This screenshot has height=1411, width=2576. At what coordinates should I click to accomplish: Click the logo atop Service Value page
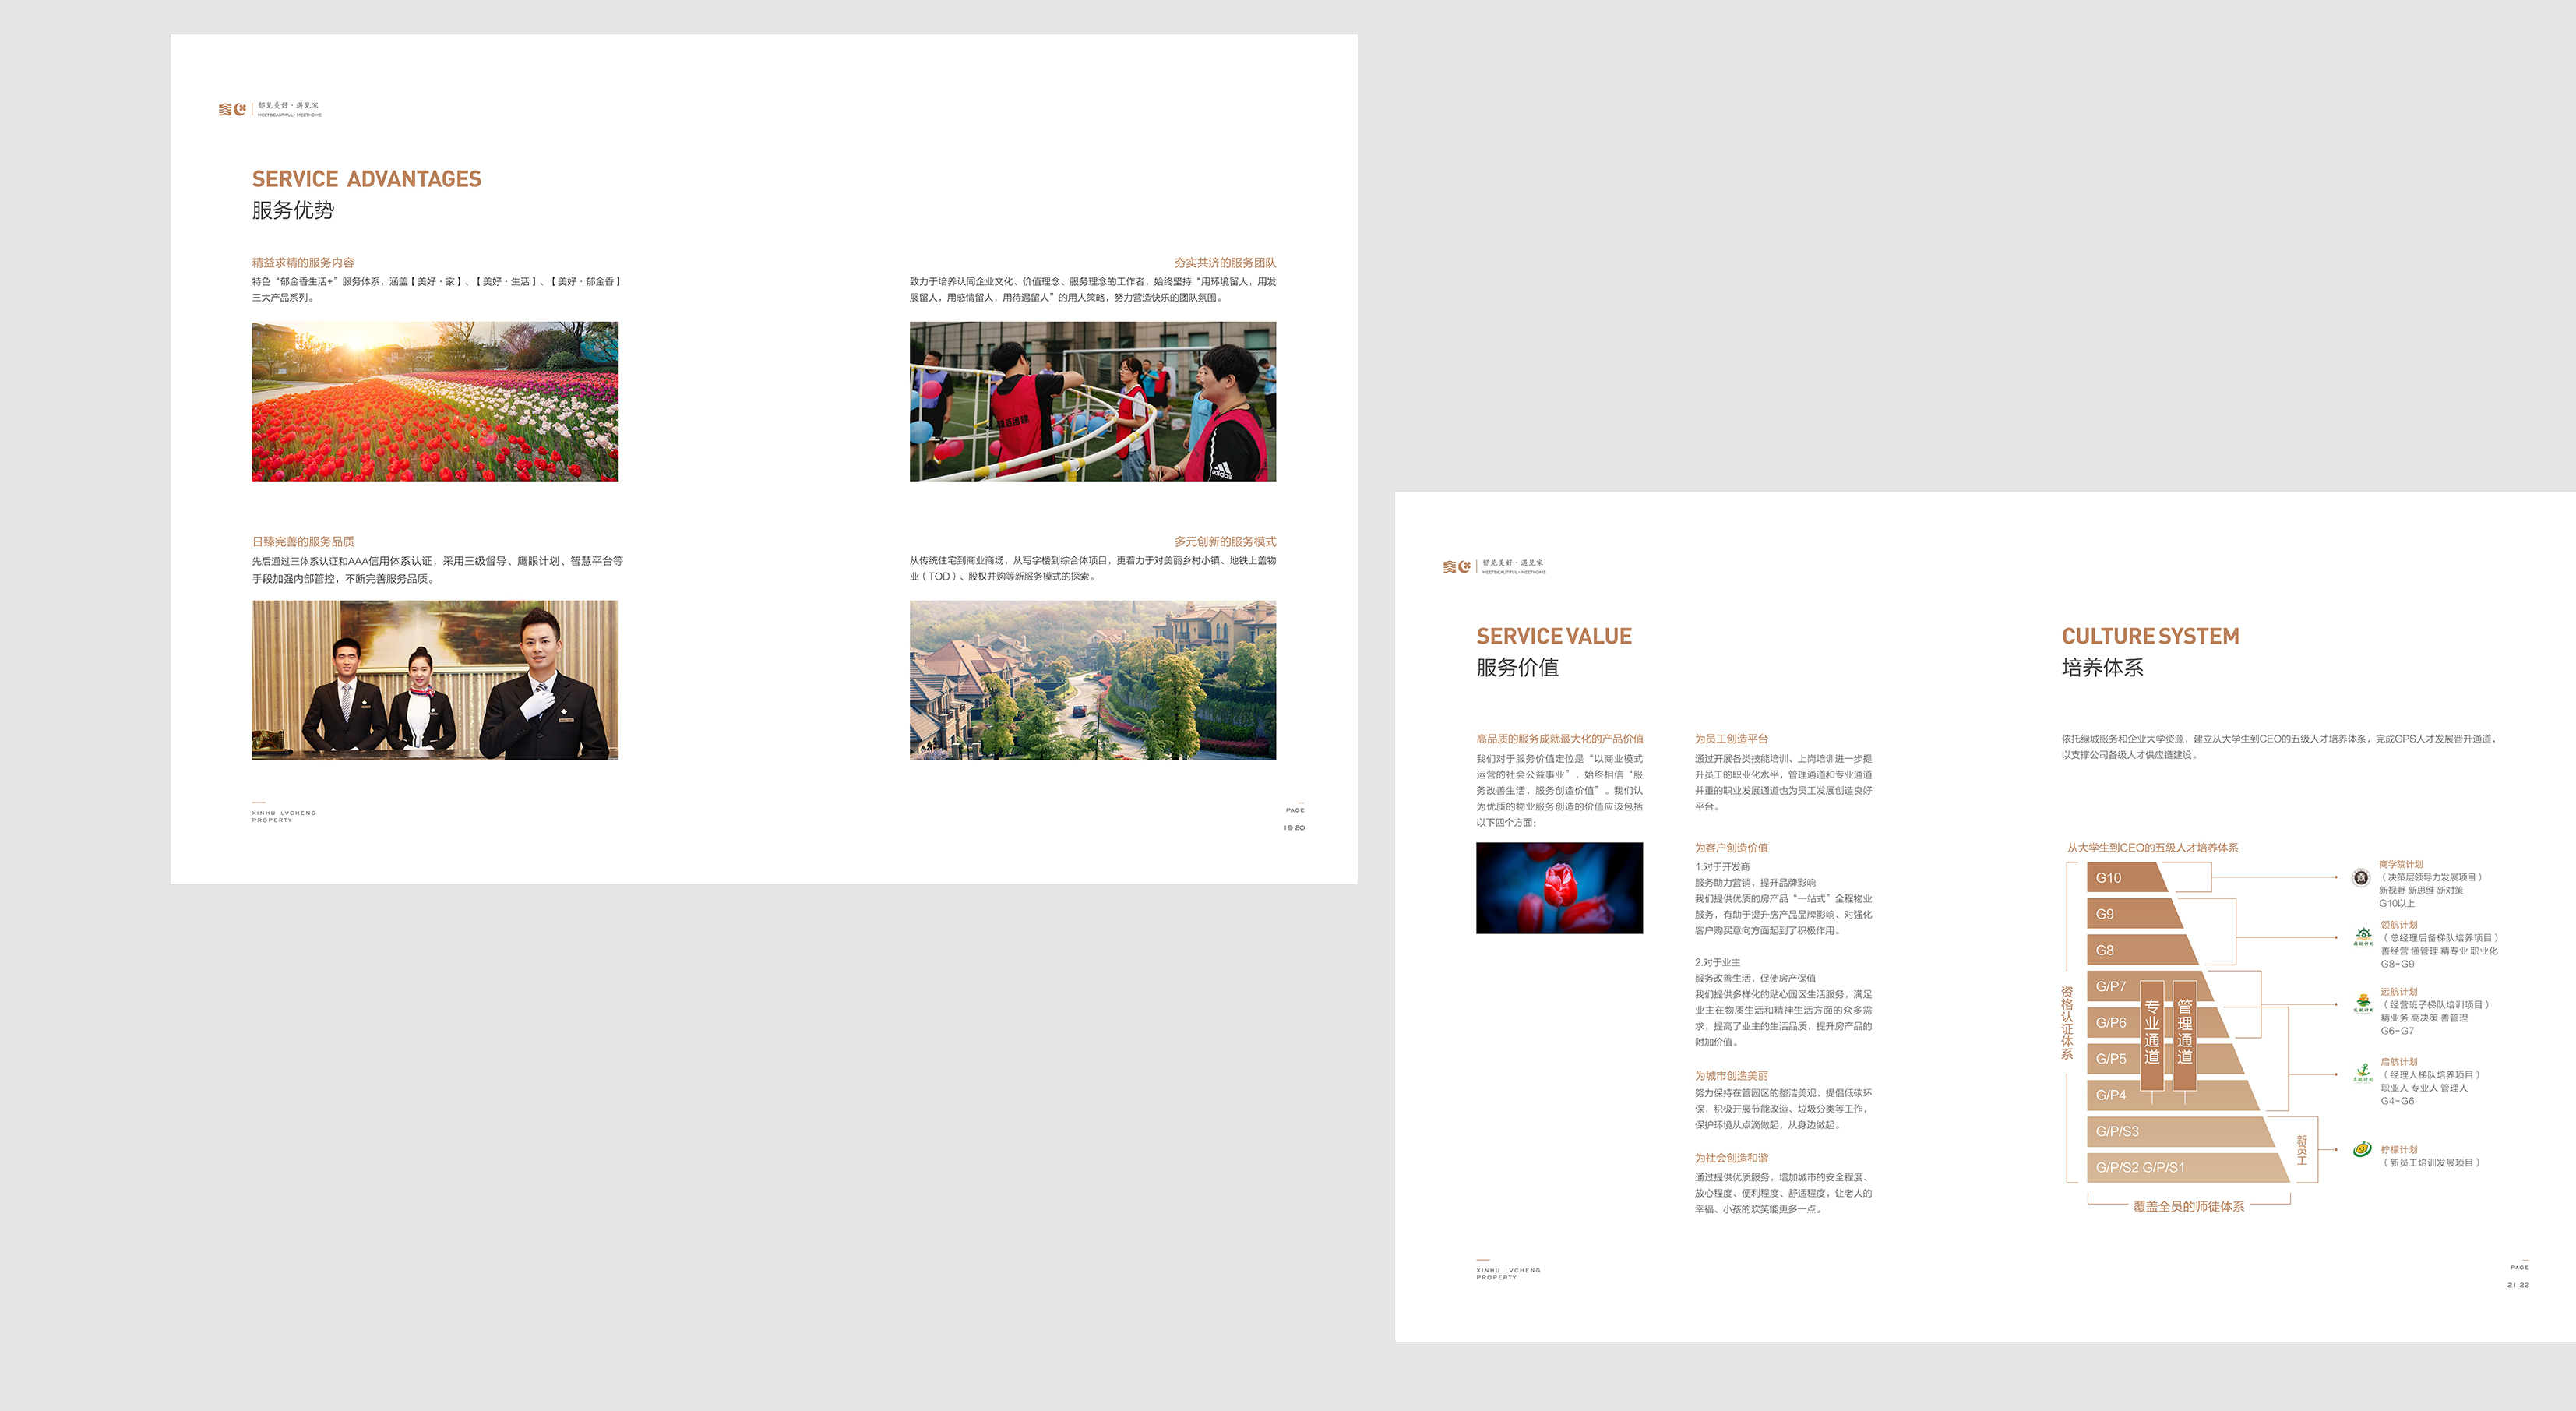pos(1456,567)
